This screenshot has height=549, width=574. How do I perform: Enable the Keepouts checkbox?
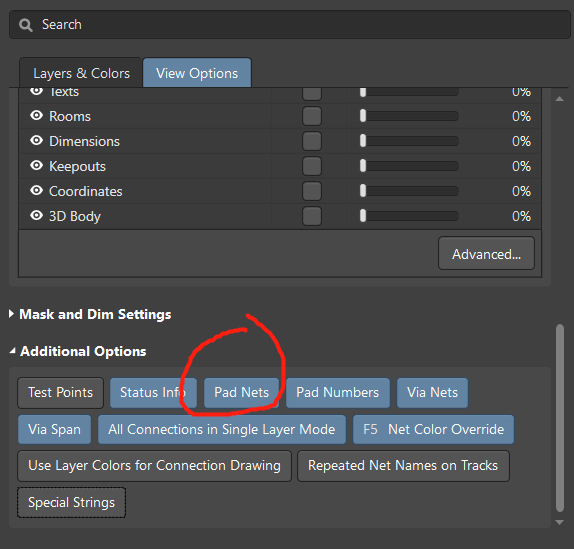tap(312, 166)
